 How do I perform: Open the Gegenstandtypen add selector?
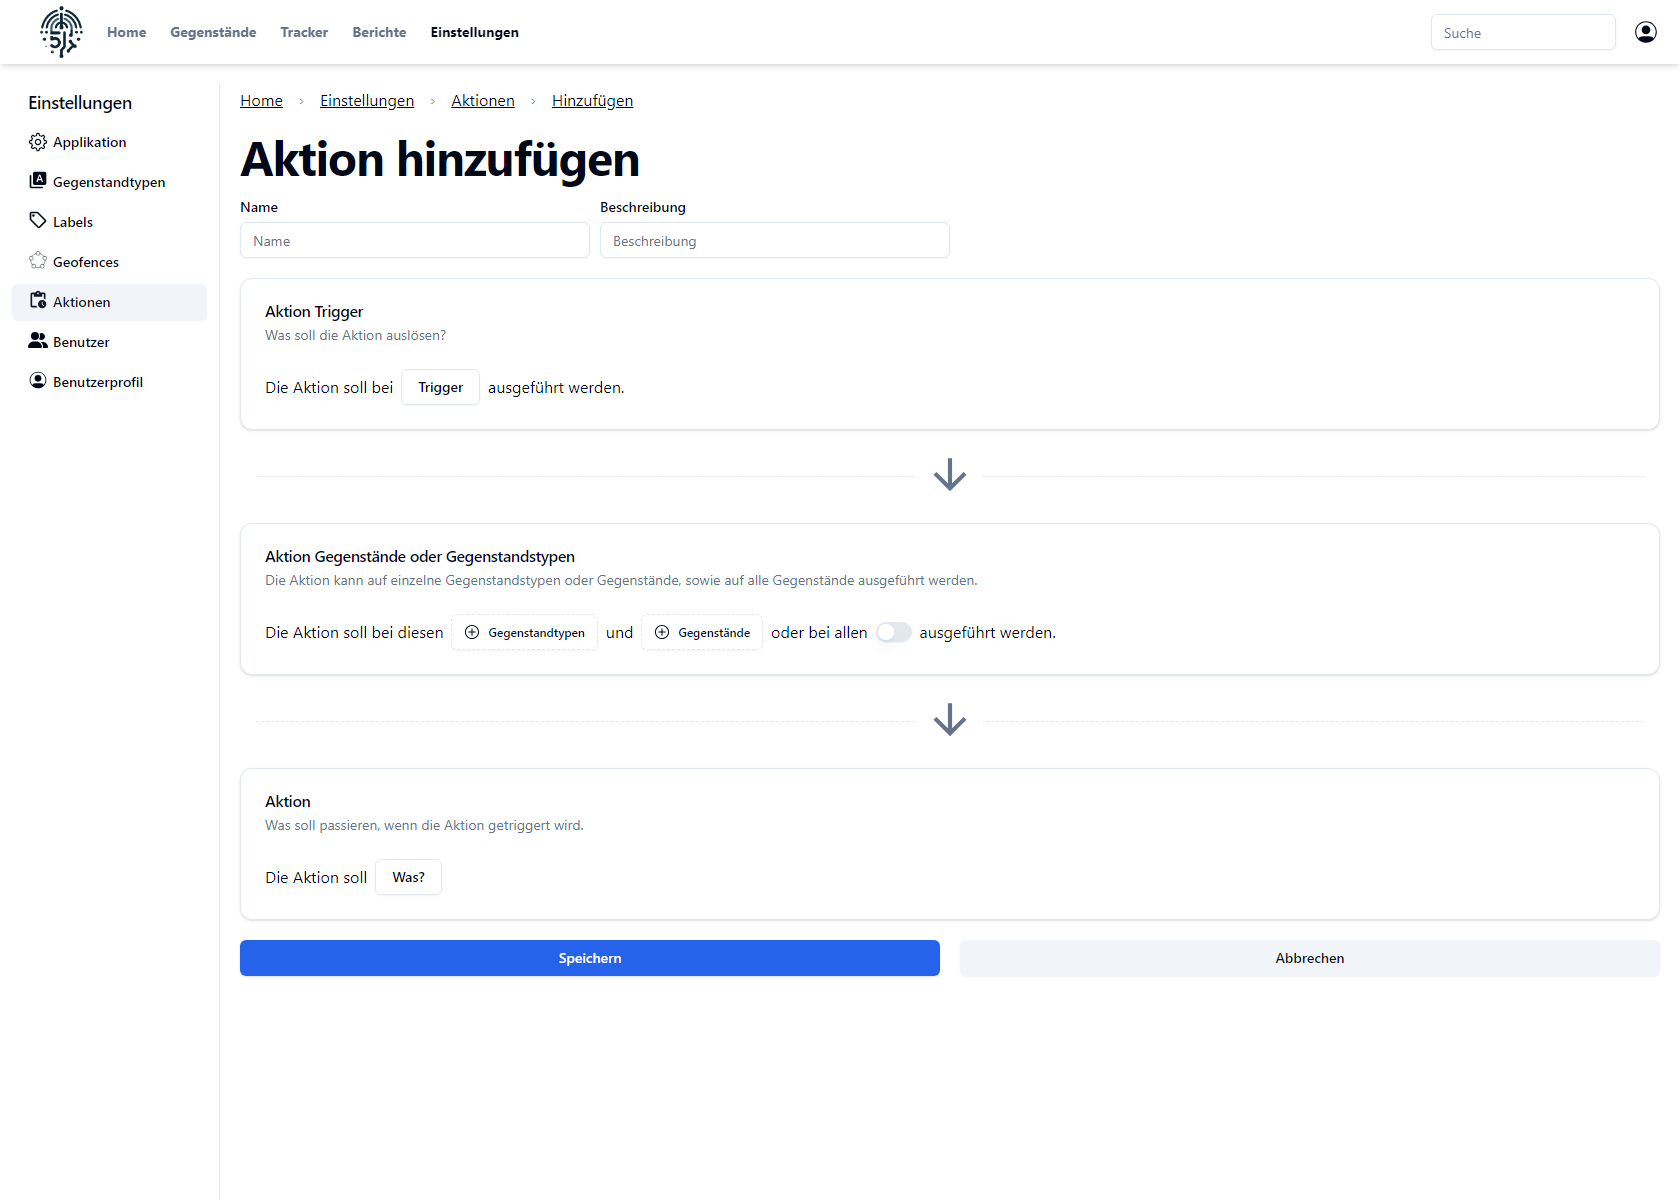524,632
